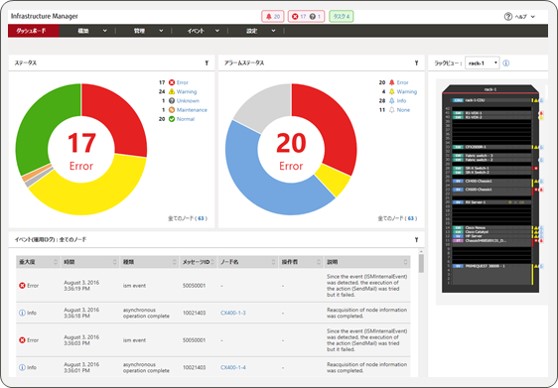Open the settings menu in the navigation bar

coord(260,31)
